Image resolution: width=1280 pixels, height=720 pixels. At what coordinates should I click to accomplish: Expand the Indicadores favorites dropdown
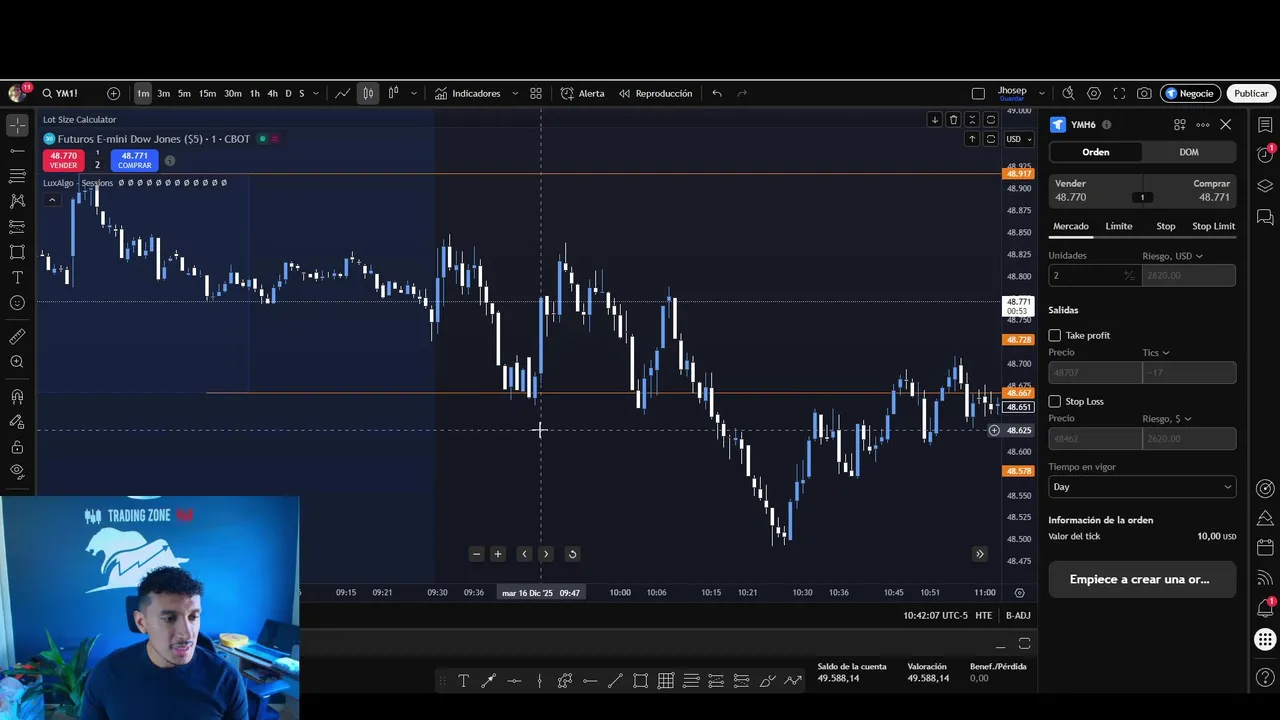(515, 93)
